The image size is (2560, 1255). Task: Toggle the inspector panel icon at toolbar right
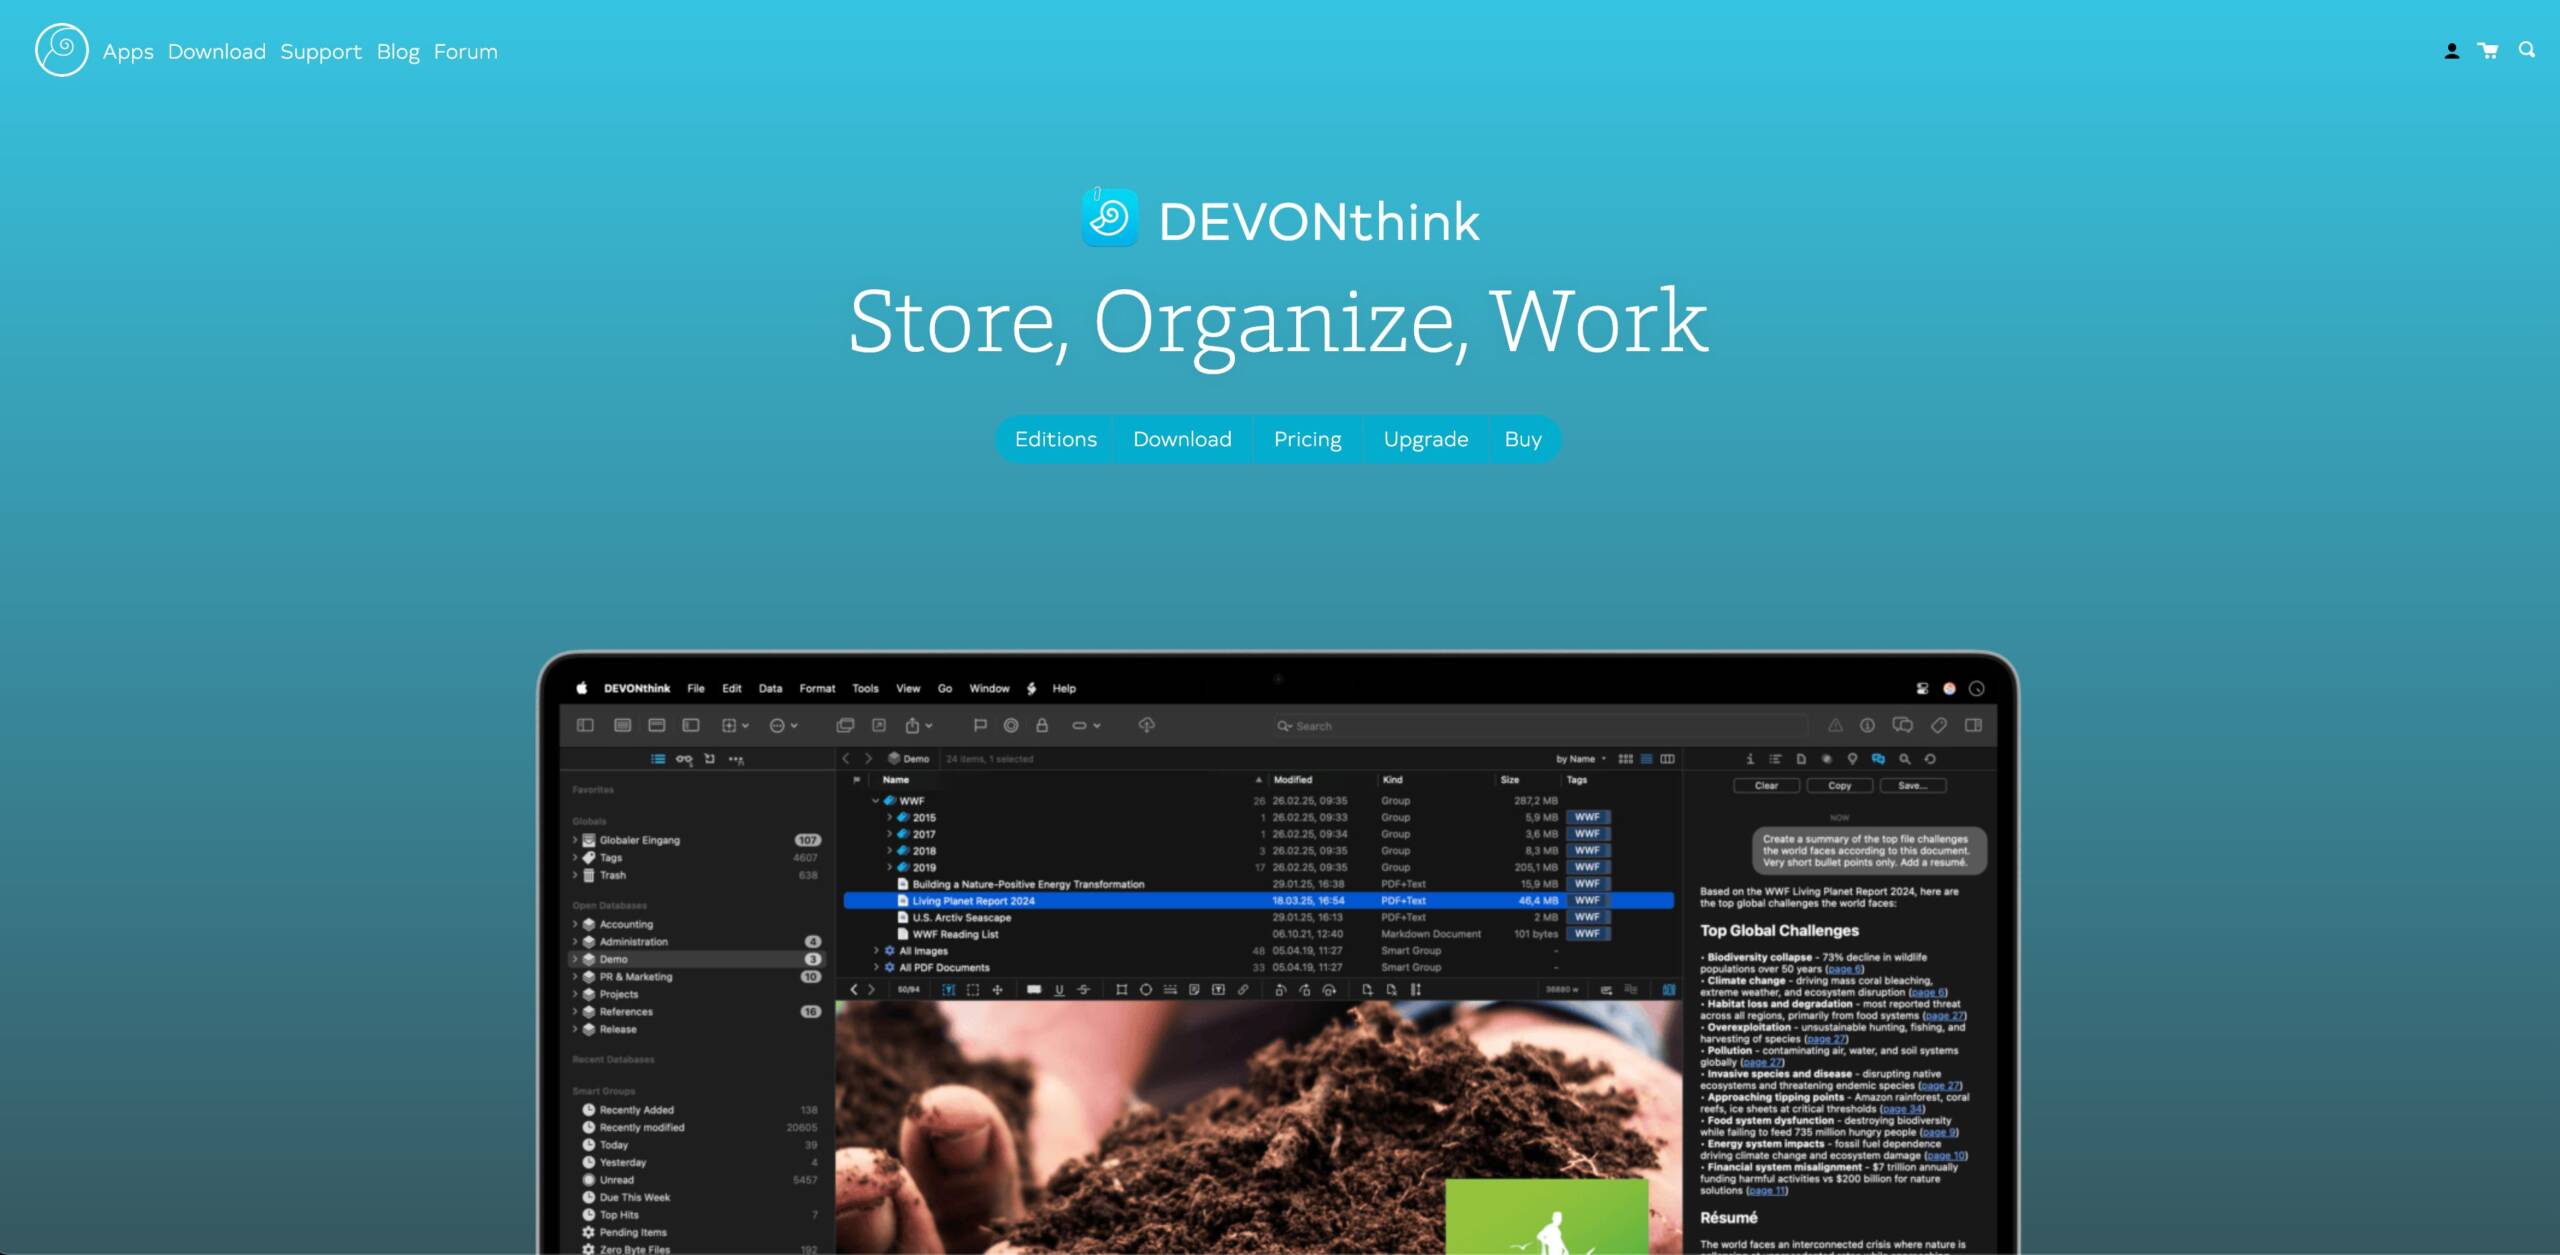coord(1973,725)
